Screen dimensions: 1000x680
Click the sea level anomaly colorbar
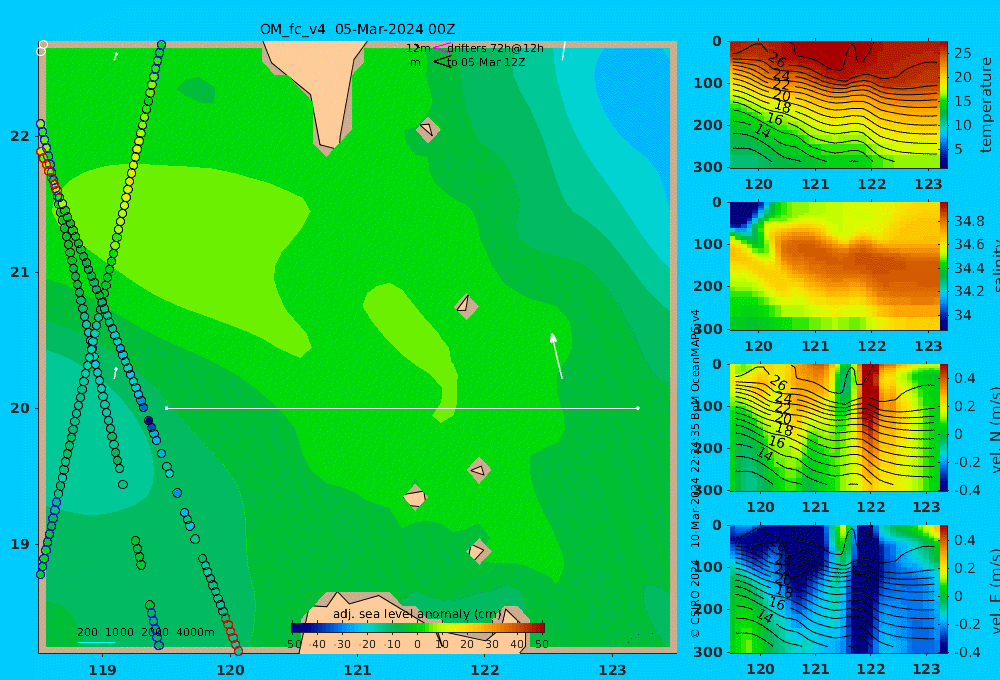click(418, 628)
